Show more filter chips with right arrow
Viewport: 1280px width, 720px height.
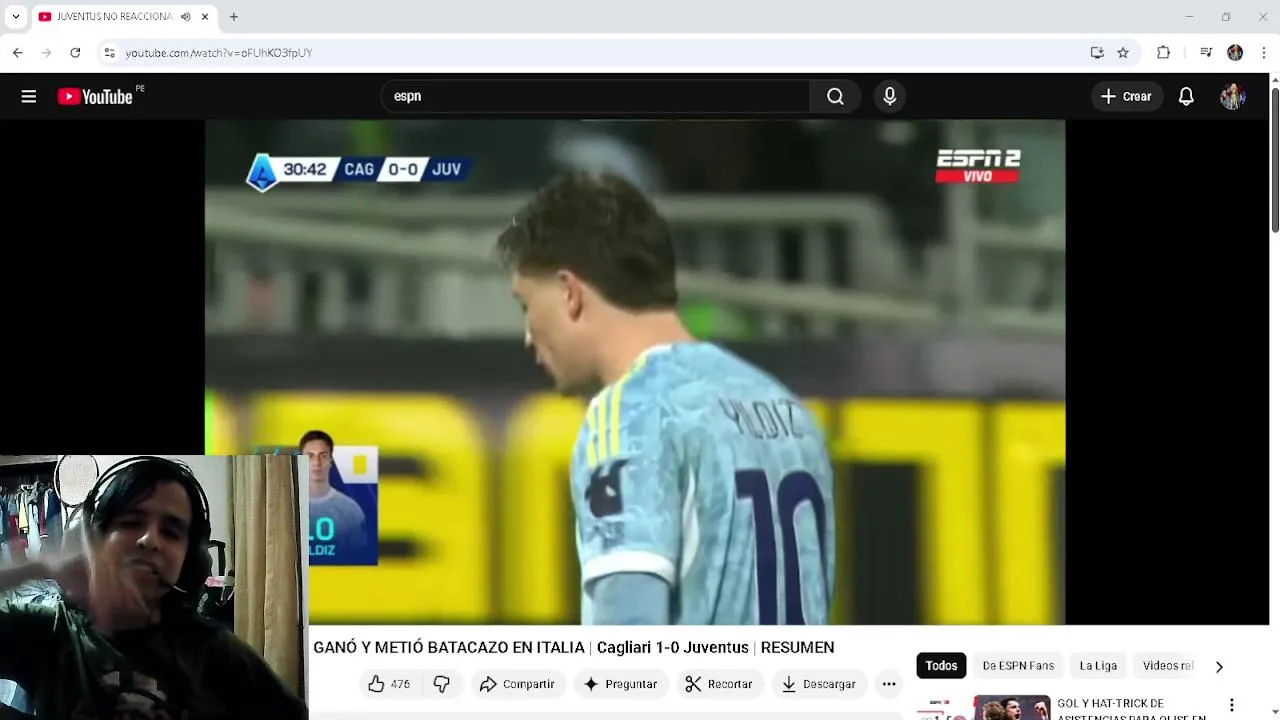coord(1219,666)
